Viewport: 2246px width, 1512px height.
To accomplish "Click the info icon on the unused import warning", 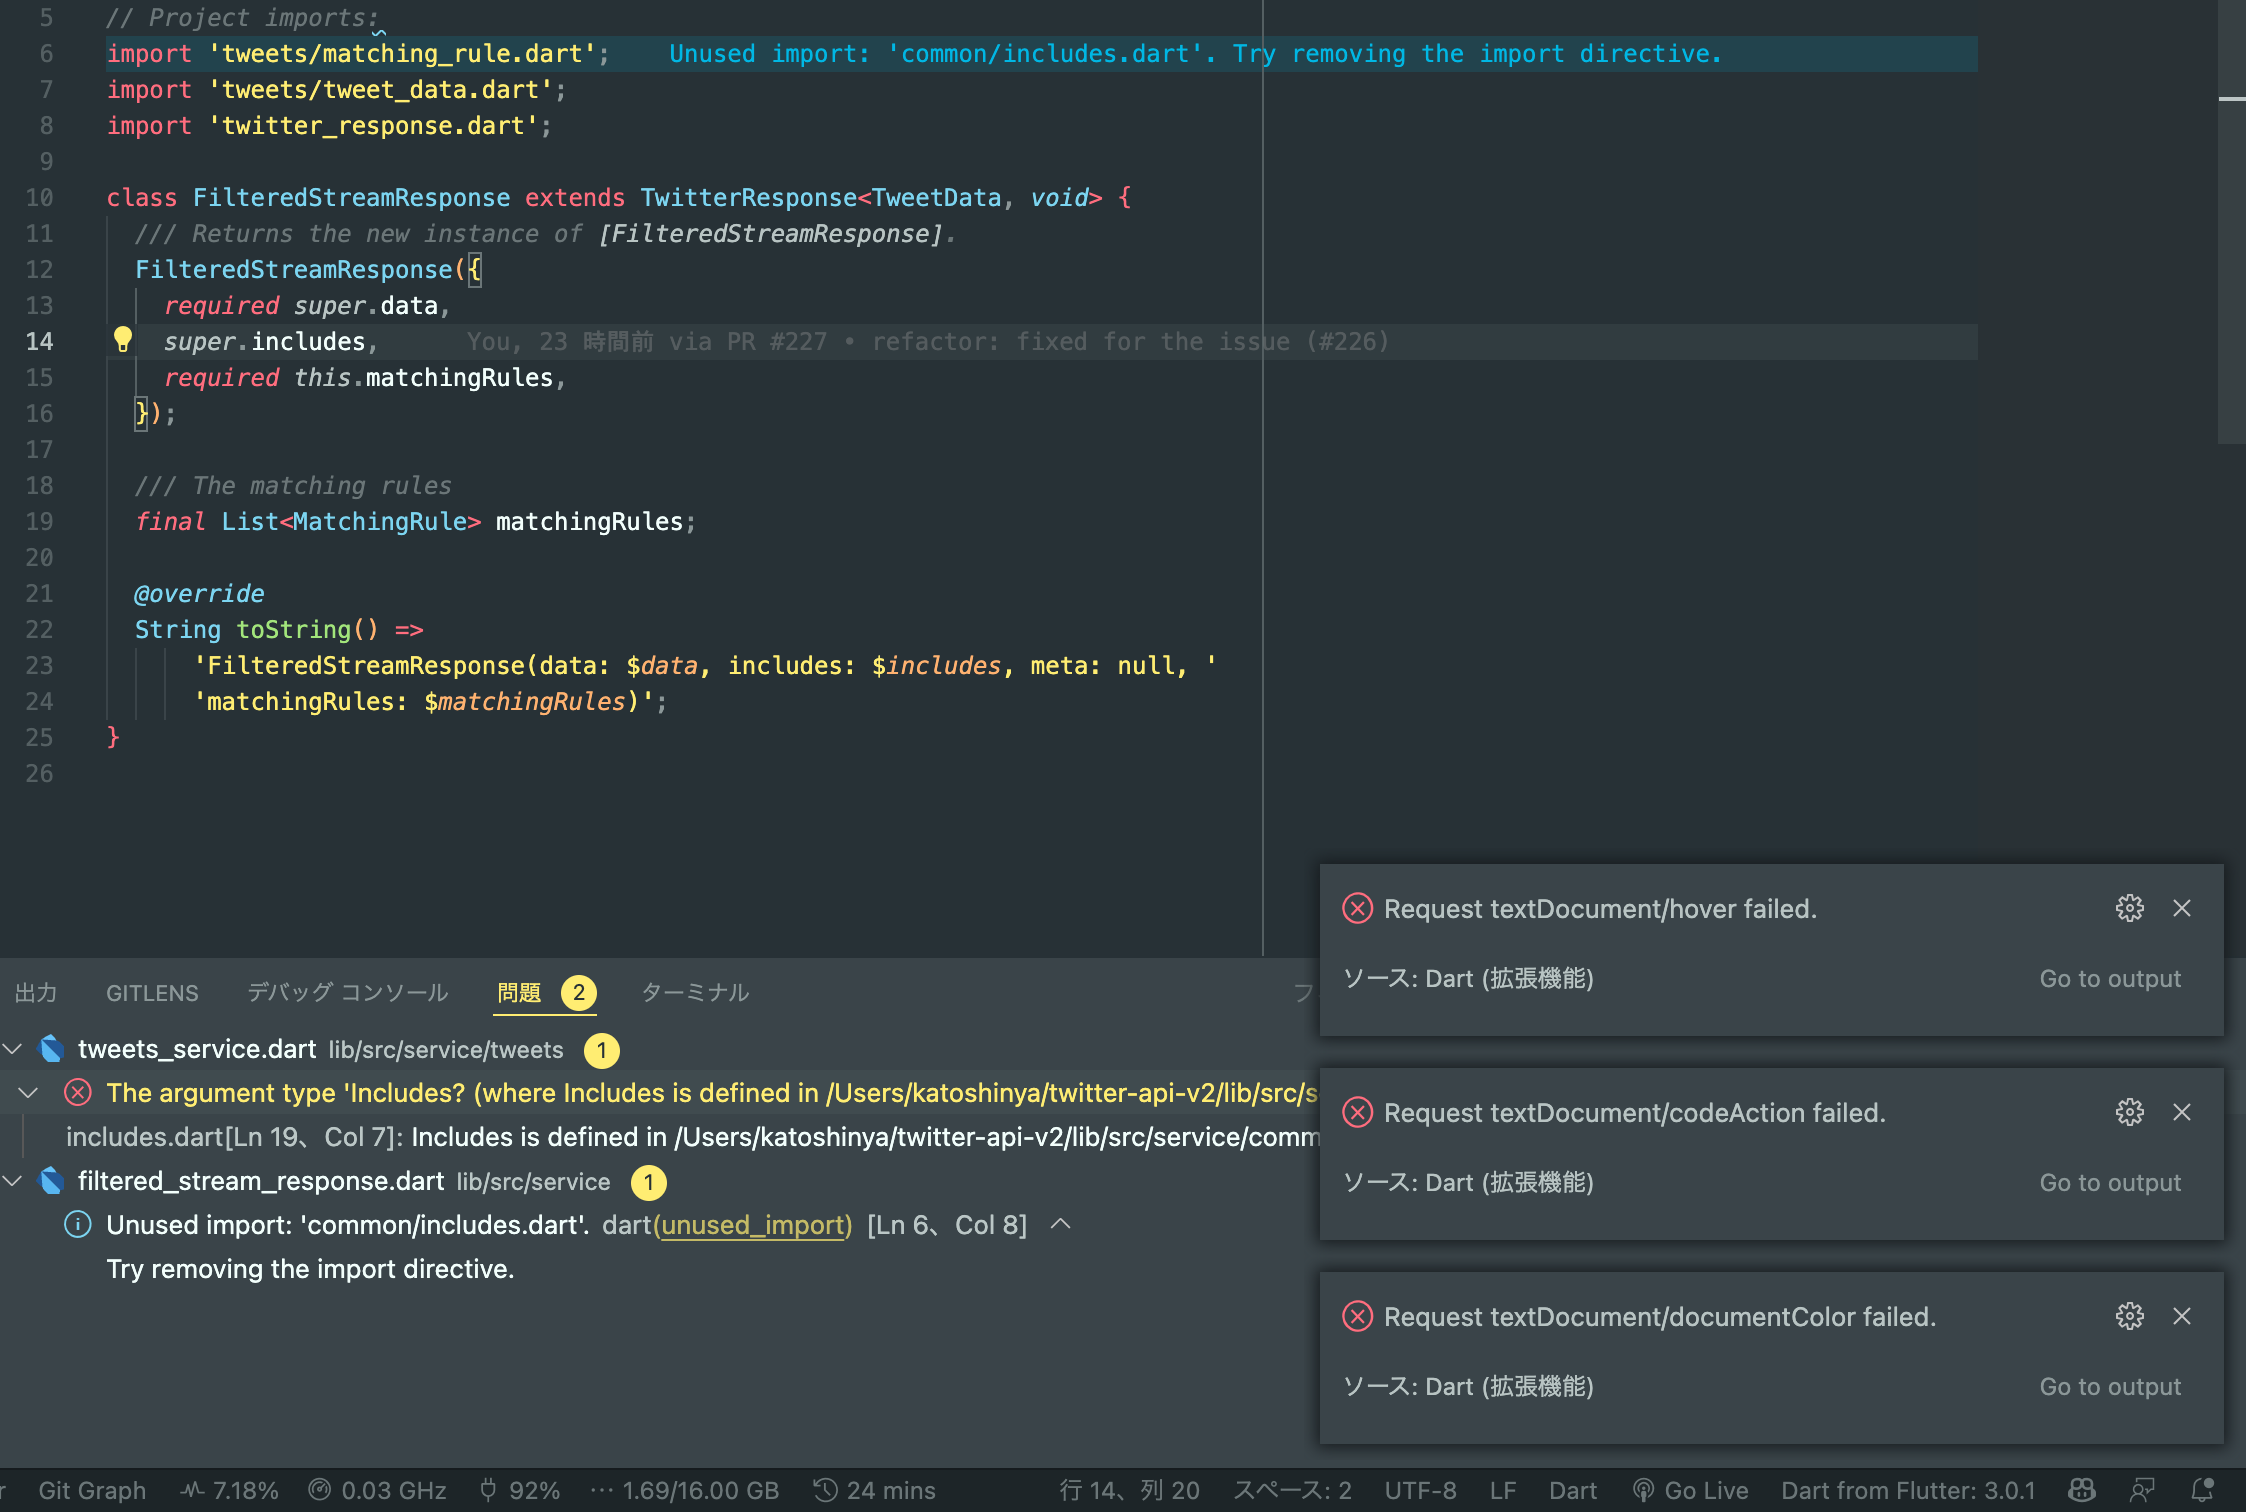I will pos(77,1224).
